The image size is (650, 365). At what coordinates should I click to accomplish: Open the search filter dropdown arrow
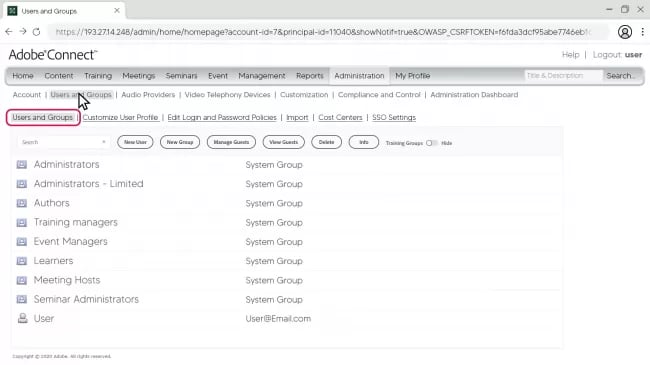pos(104,142)
